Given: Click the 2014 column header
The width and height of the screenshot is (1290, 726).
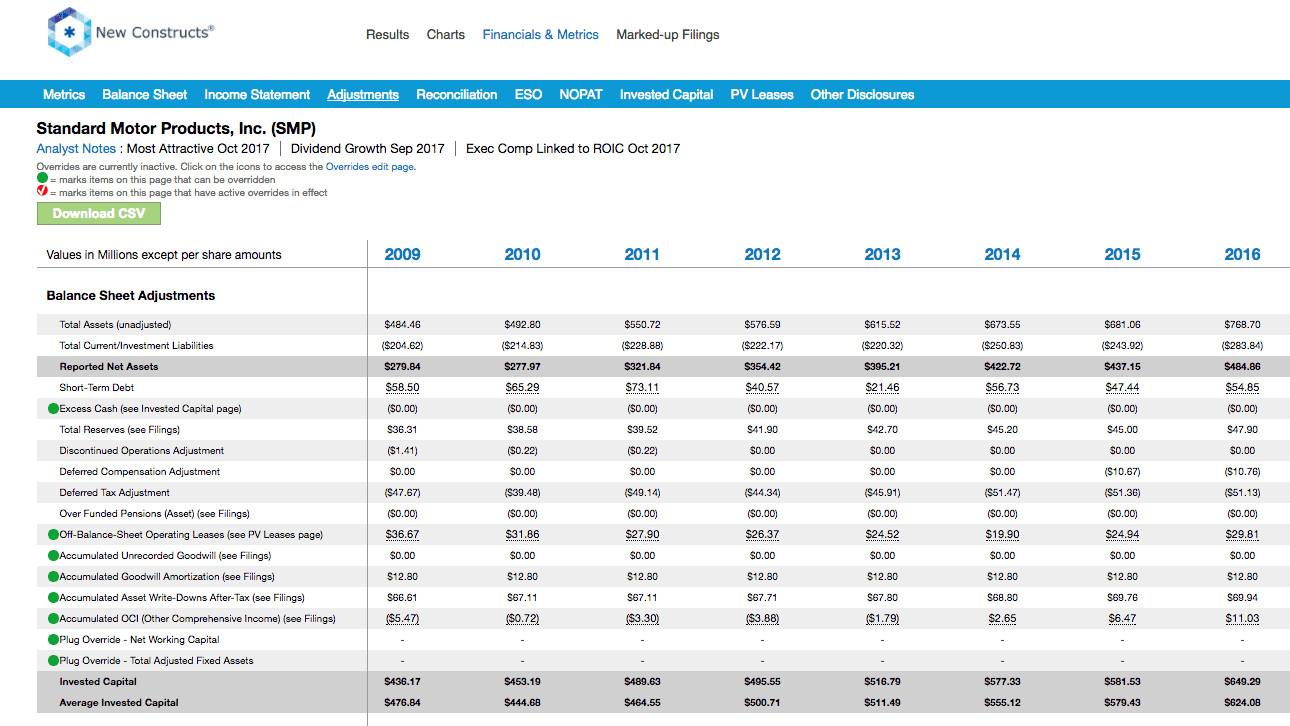Looking at the screenshot, I should pyautogui.click(x=1002, y=254).
